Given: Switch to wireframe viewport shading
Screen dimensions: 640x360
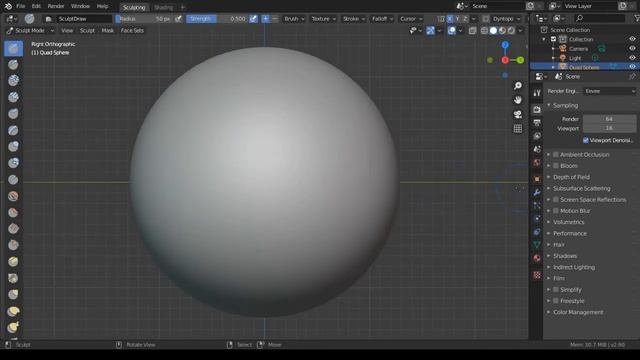Looking at the screenshot, I should click(484, 31).
